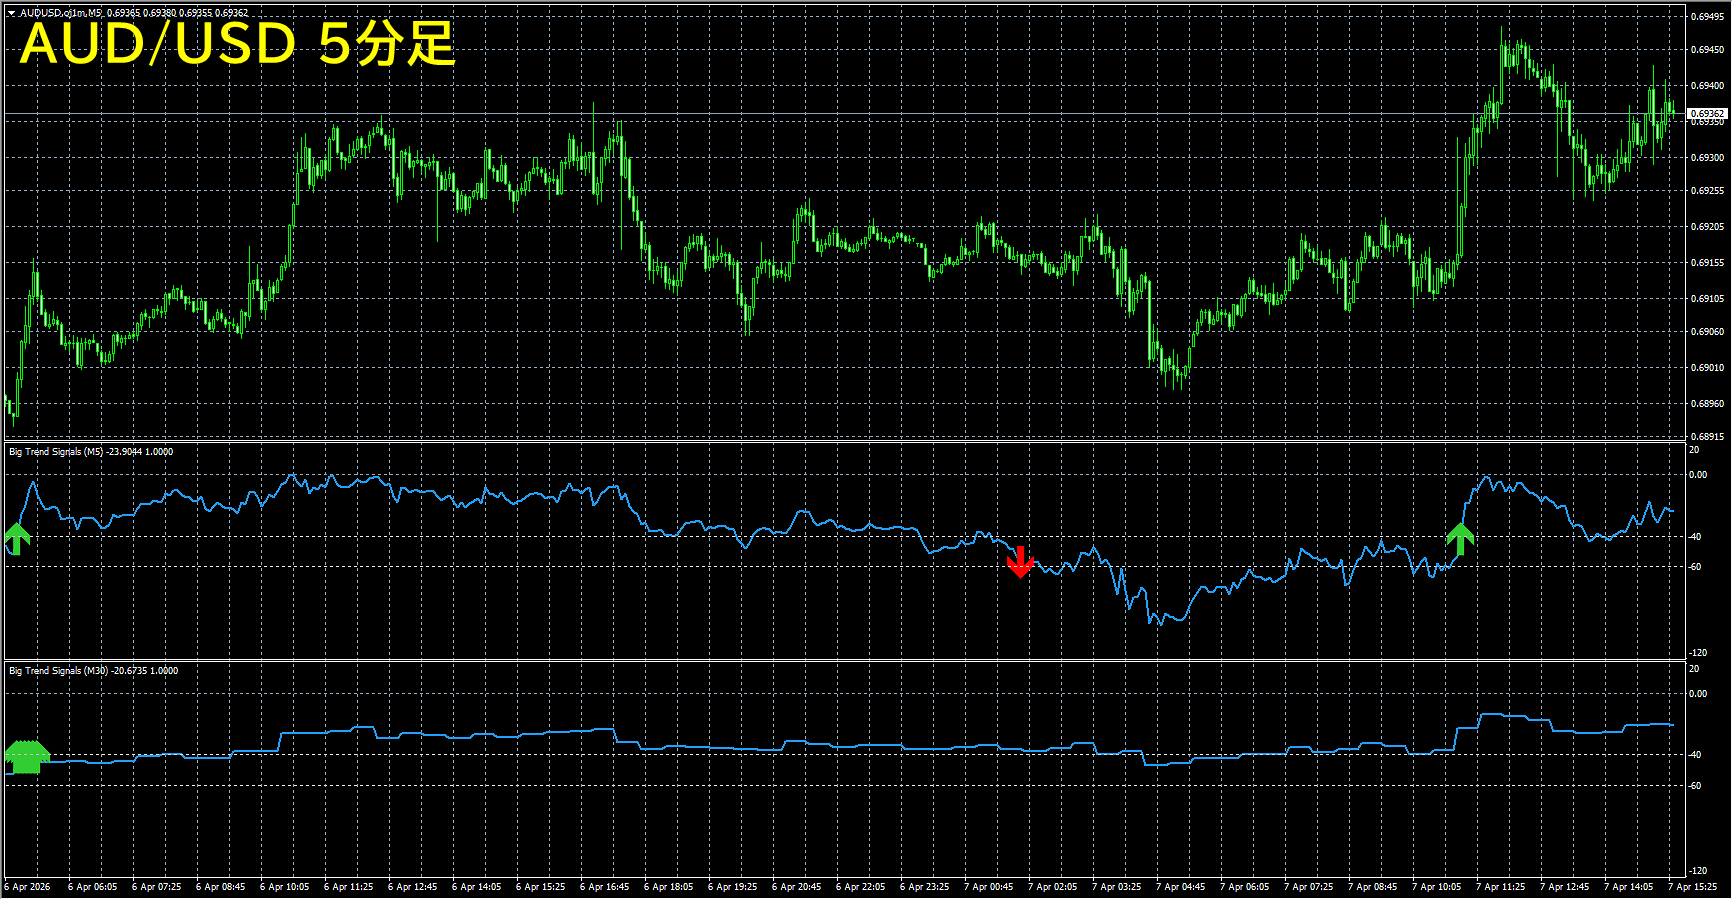Image resolution: width=1733 pixels, height=900 pixels.
Task: Click the 6 Apr 12:45 time label
Action: [412, 887]
